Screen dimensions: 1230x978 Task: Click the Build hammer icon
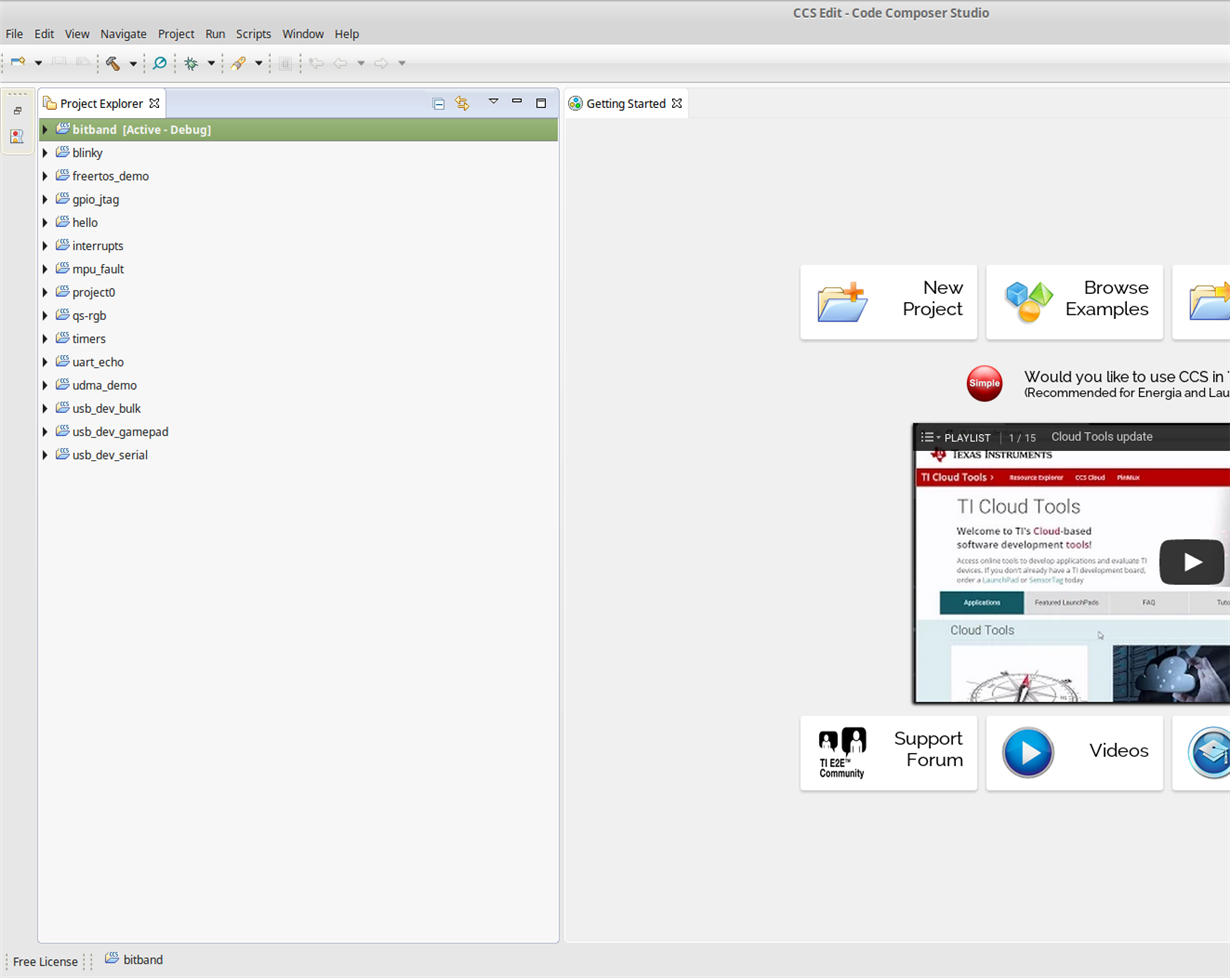113,63
